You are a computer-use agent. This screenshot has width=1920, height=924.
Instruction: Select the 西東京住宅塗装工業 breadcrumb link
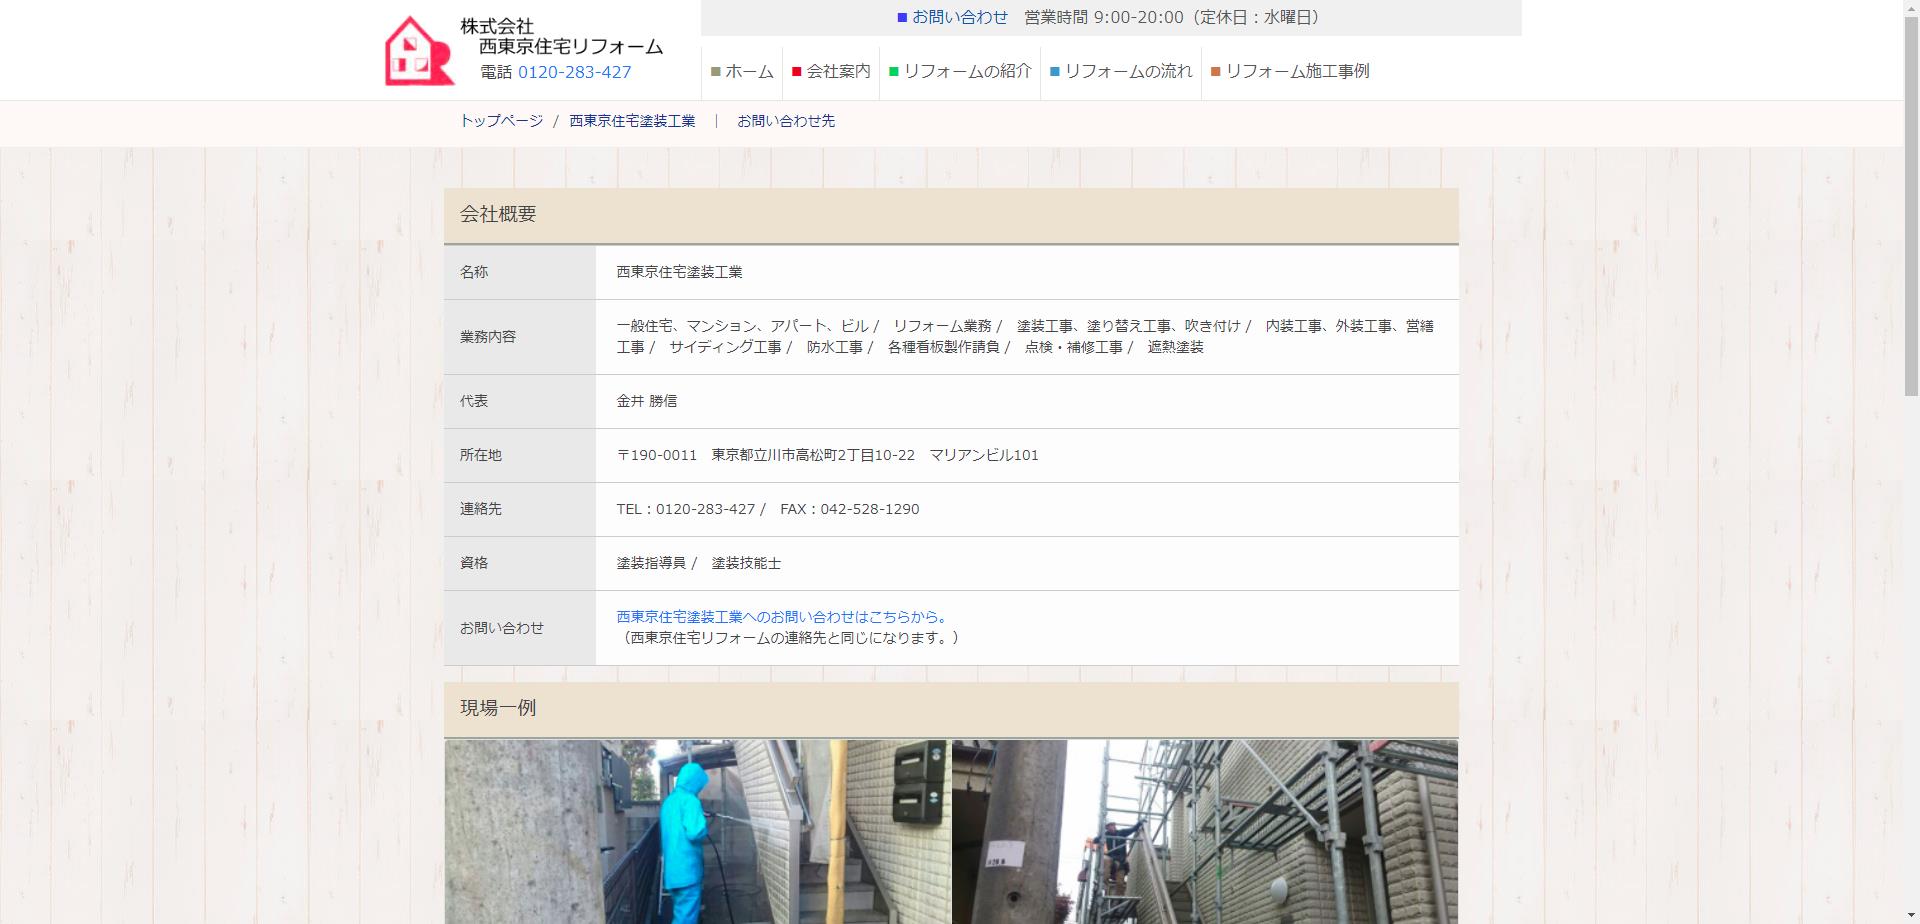click(x=632, y=121)
